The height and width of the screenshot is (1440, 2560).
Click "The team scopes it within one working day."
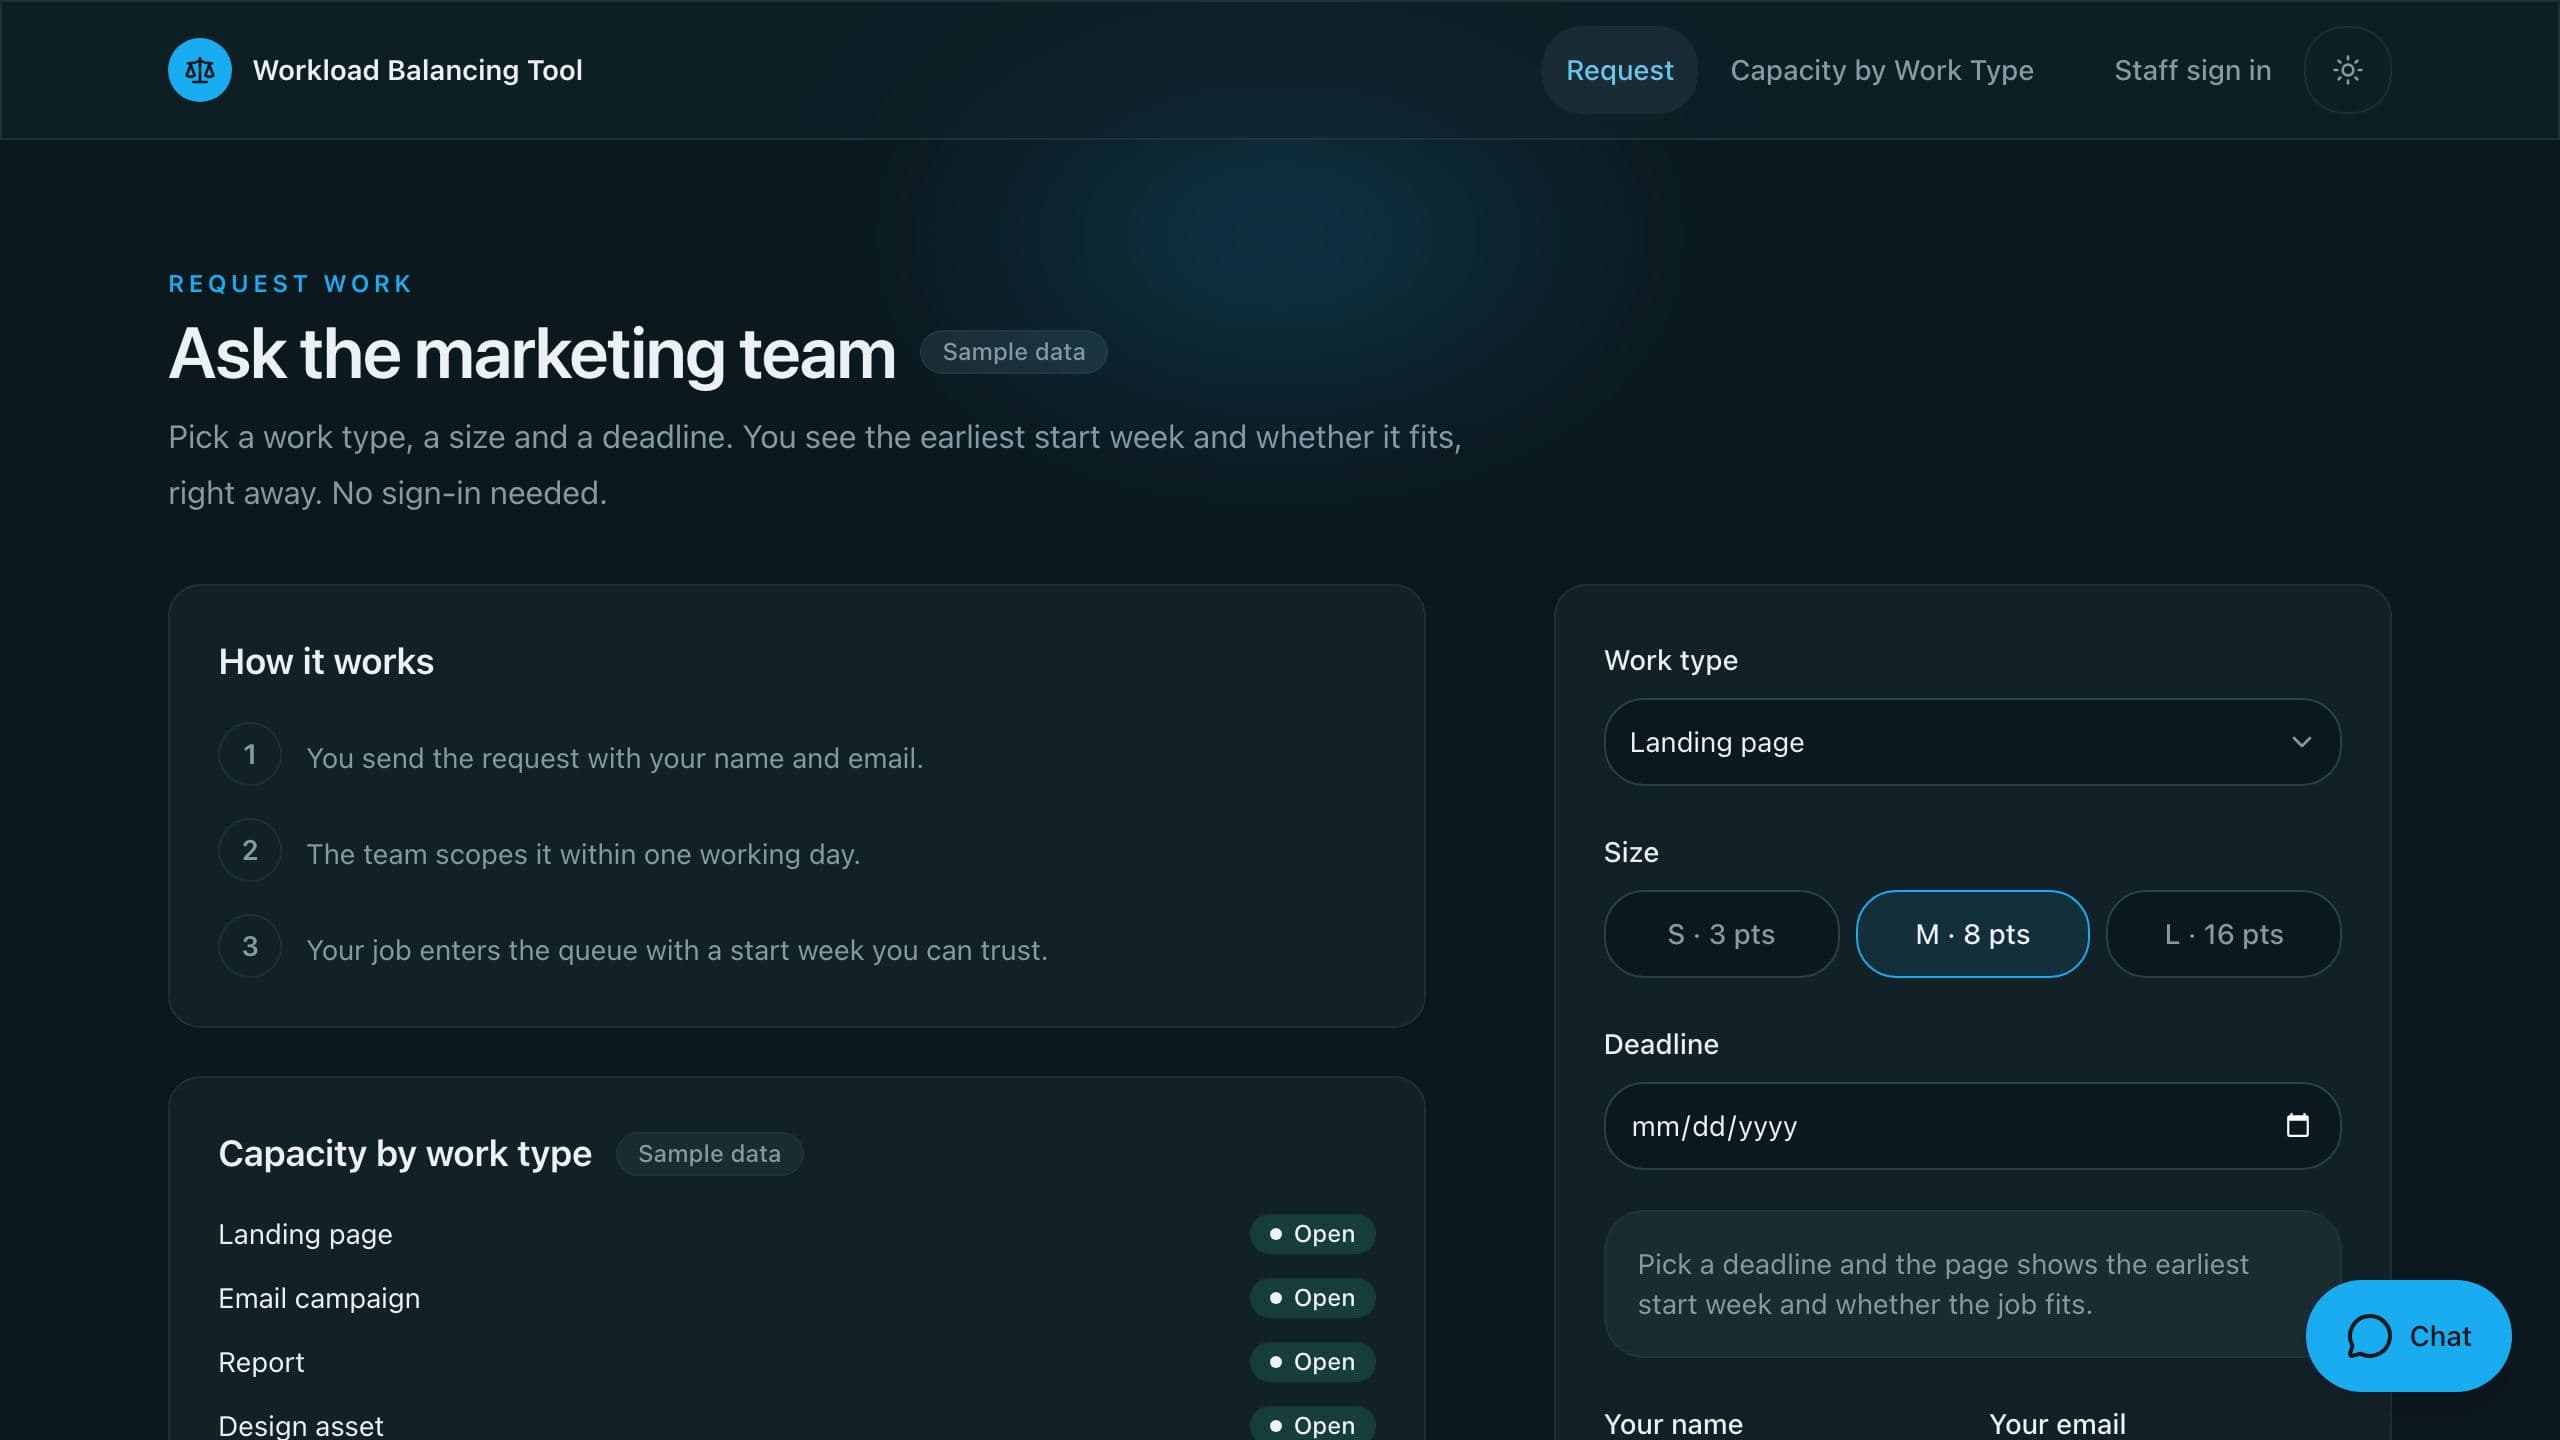pyautogui.click(x=583, y=854)
